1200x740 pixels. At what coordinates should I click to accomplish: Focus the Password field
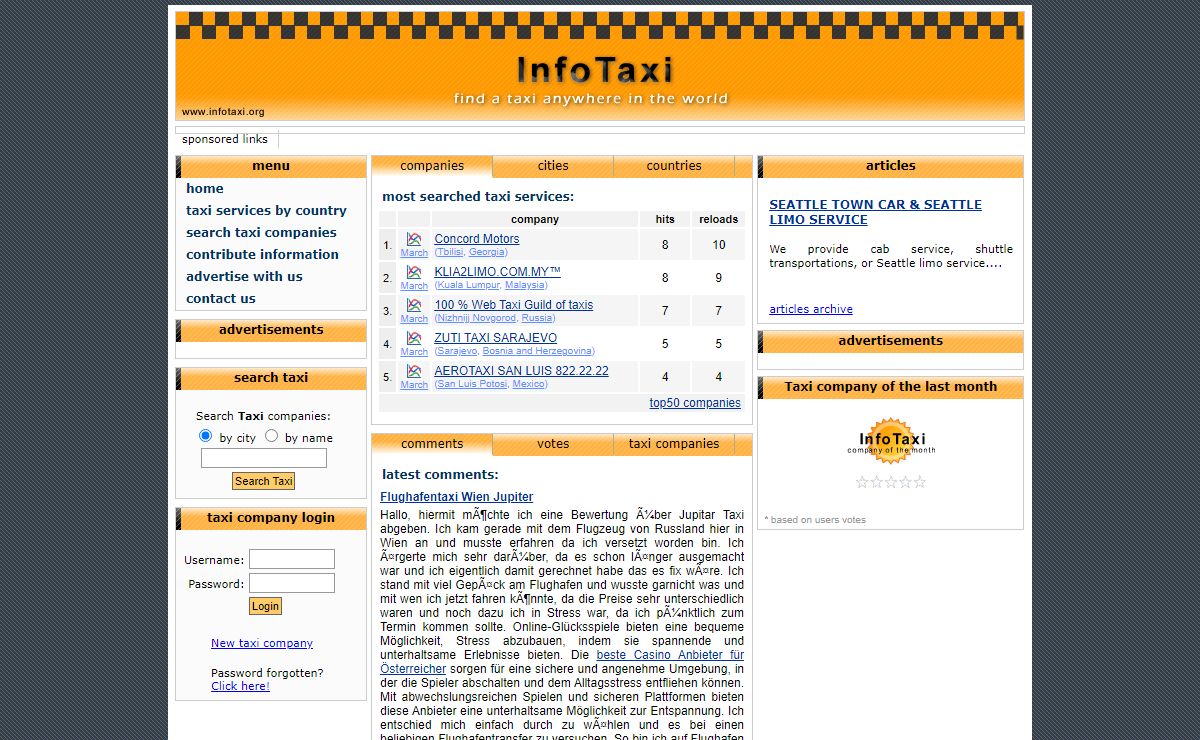(x=292, y=583)
